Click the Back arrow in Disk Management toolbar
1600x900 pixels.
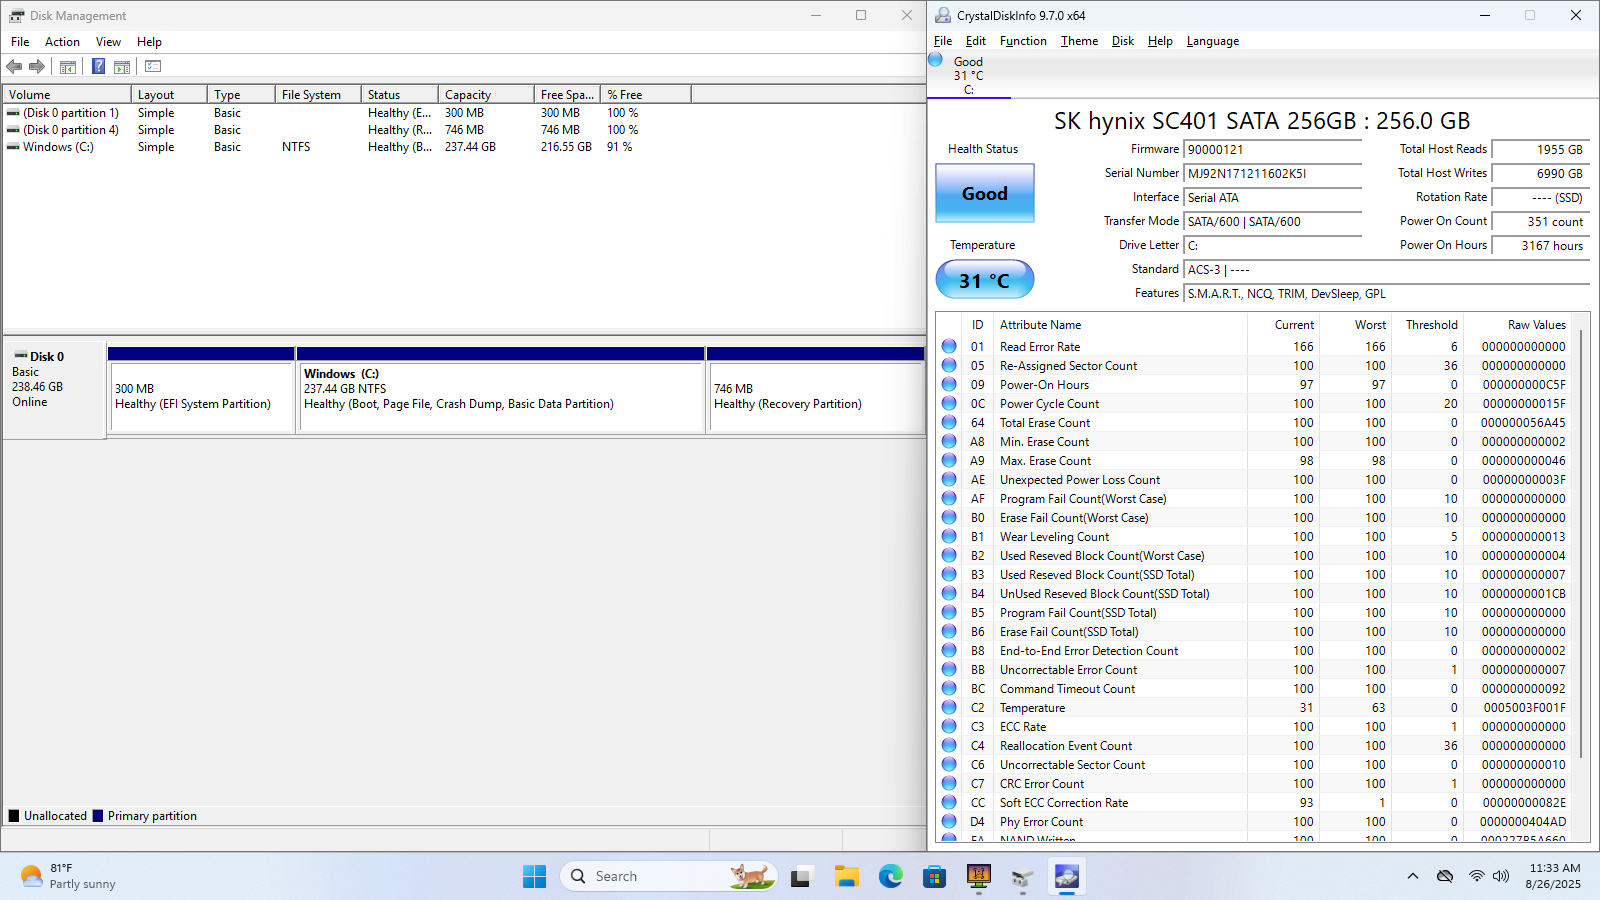click(x=14, y=66)
